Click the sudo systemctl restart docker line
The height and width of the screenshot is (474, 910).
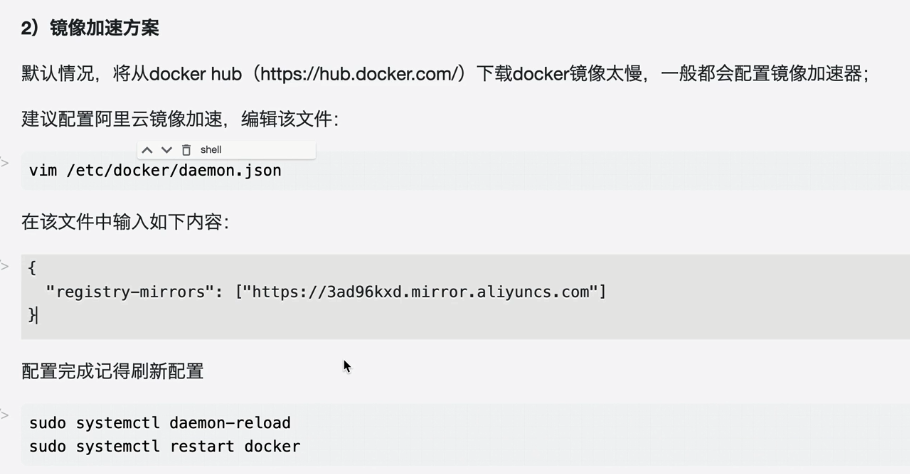point(165,447)
